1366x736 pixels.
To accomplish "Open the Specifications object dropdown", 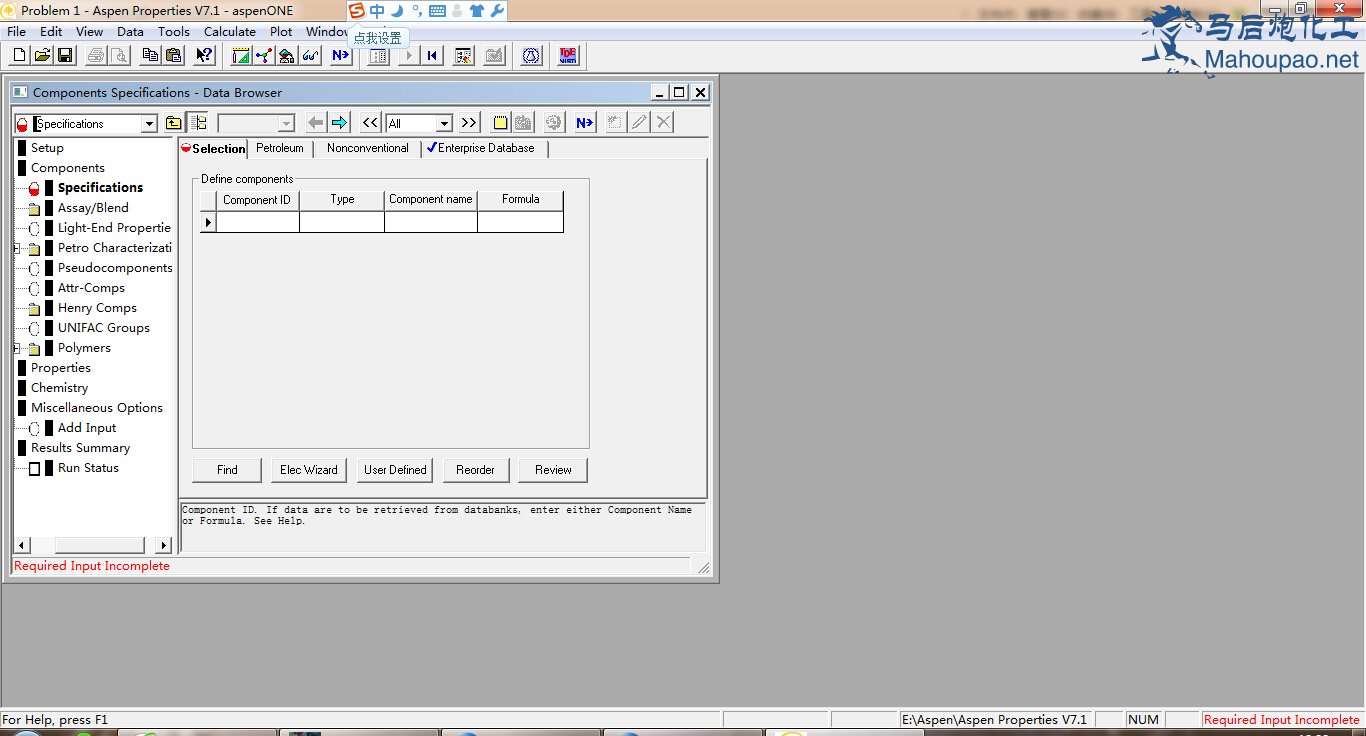I will 149,124.
